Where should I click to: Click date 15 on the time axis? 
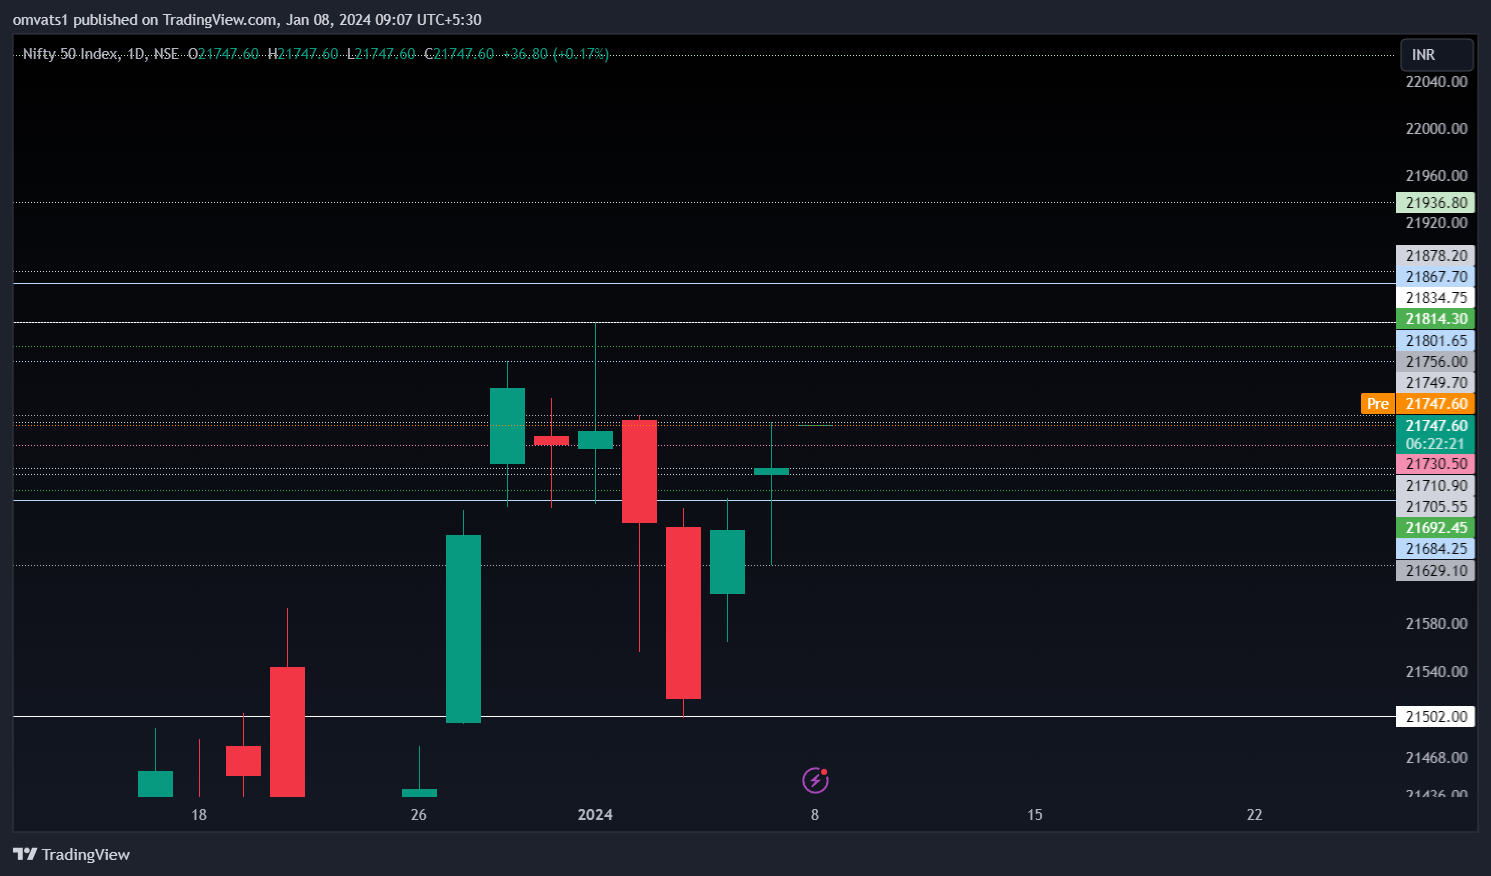[1035, 815]
